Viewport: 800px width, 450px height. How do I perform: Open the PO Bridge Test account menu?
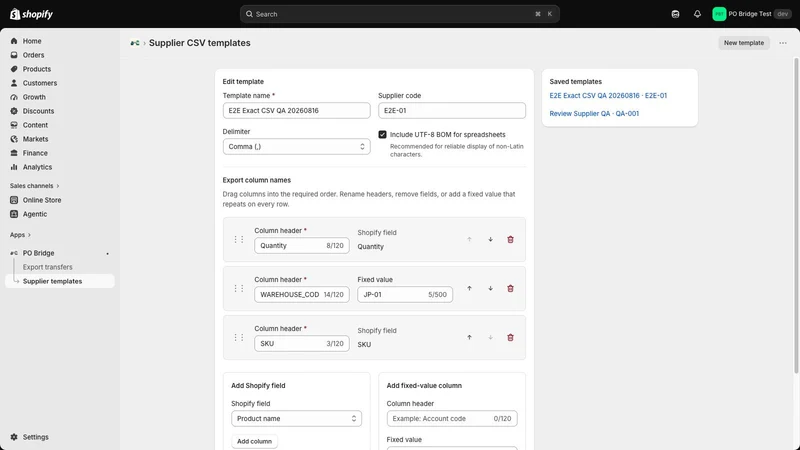coord(752,14)
